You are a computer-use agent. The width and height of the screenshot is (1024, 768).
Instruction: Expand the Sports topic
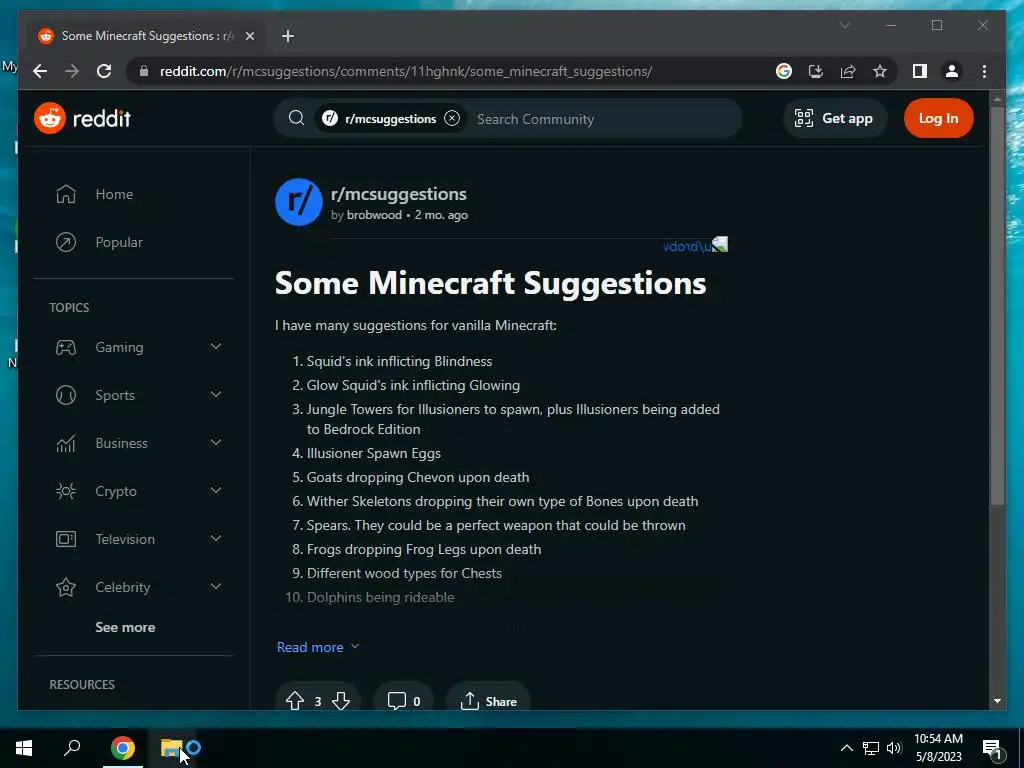point(216,394)
